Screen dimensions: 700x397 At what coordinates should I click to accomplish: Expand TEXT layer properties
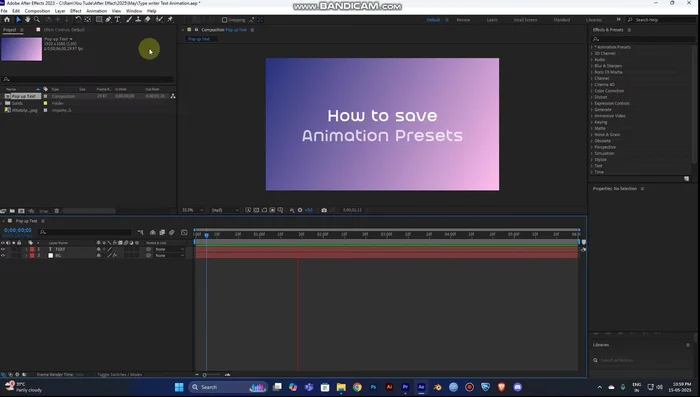coord(26,249)
